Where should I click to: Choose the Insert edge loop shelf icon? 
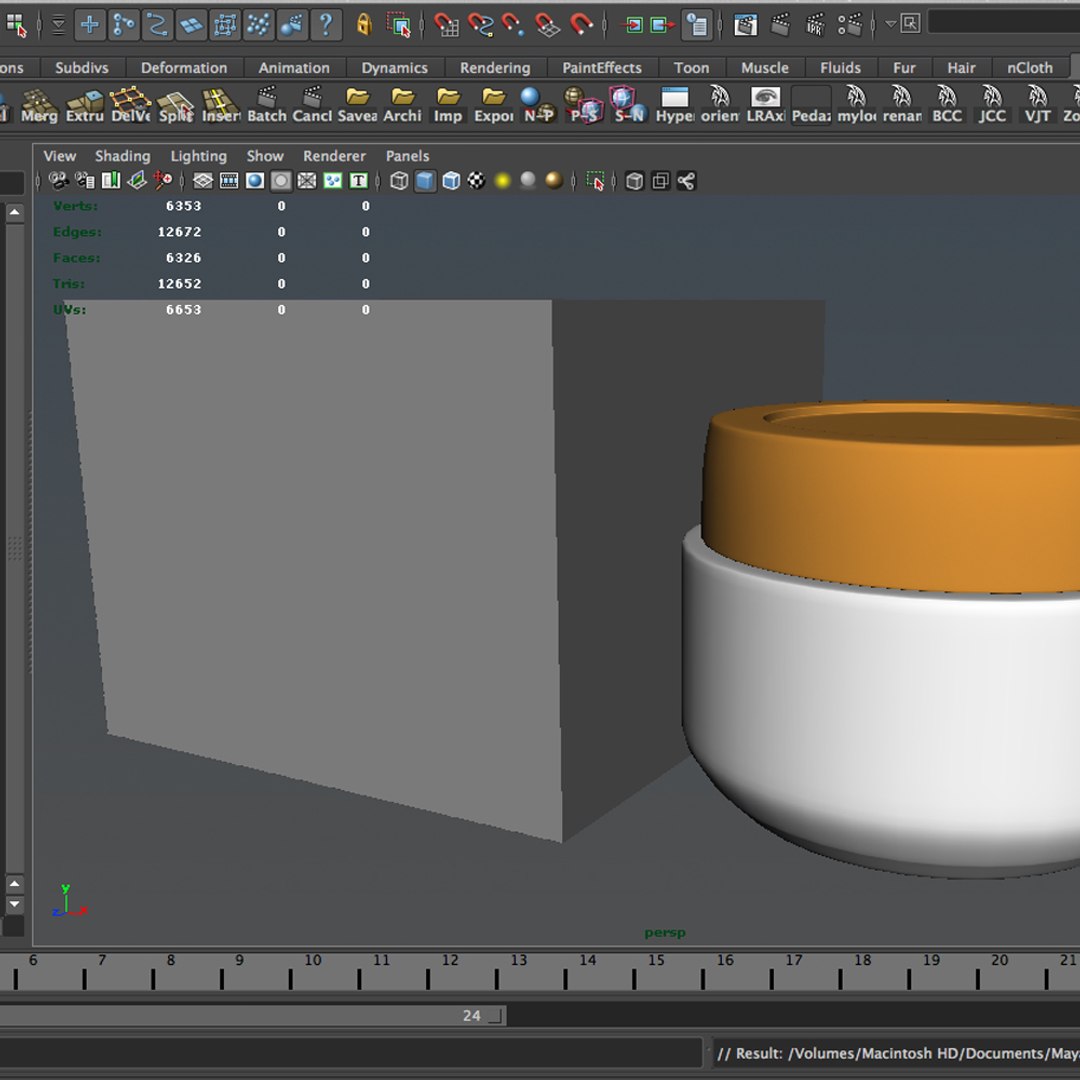(x=220, y=105)
